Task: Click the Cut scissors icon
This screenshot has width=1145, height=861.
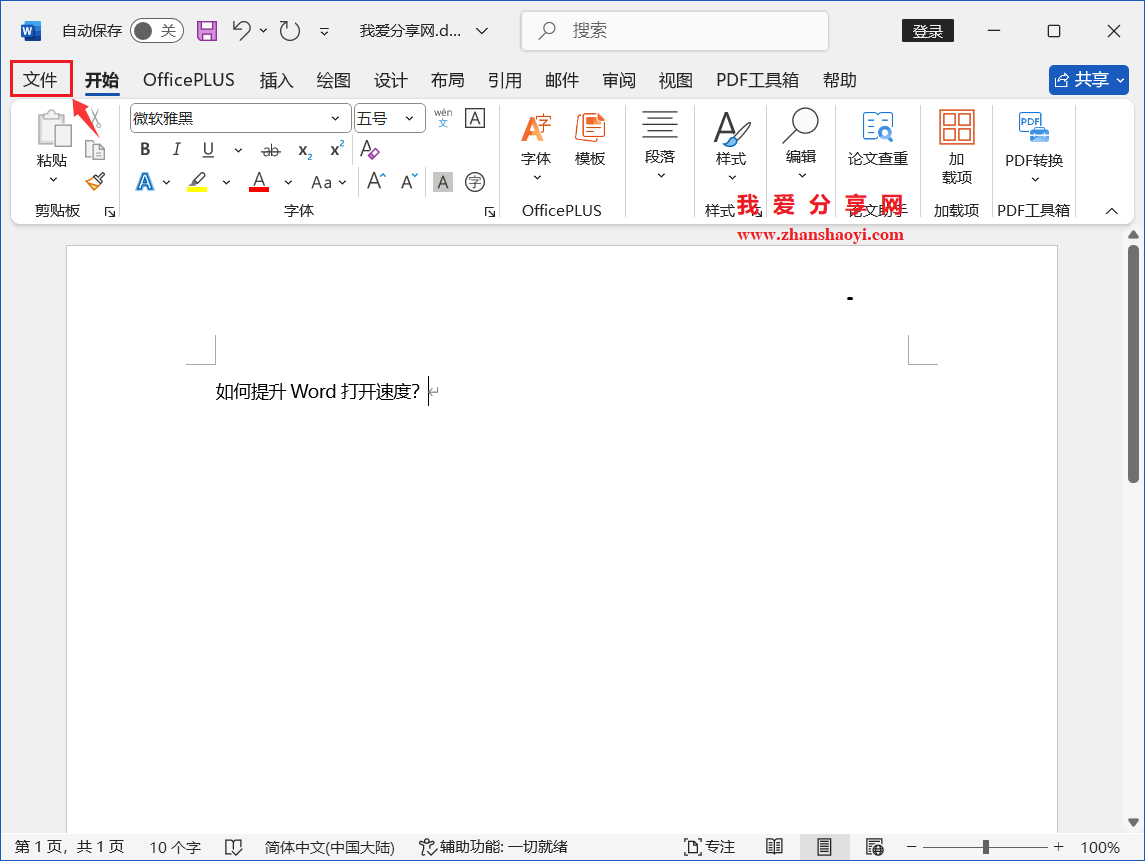Action: (x=95, y=119)
